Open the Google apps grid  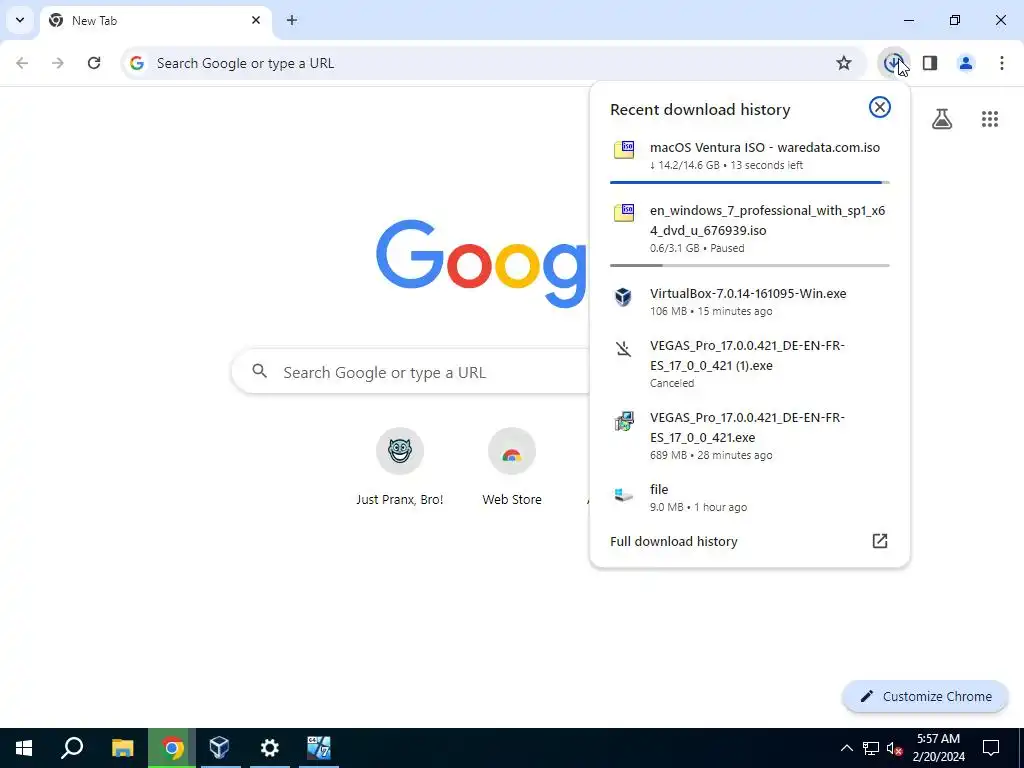tap(990, 119)
